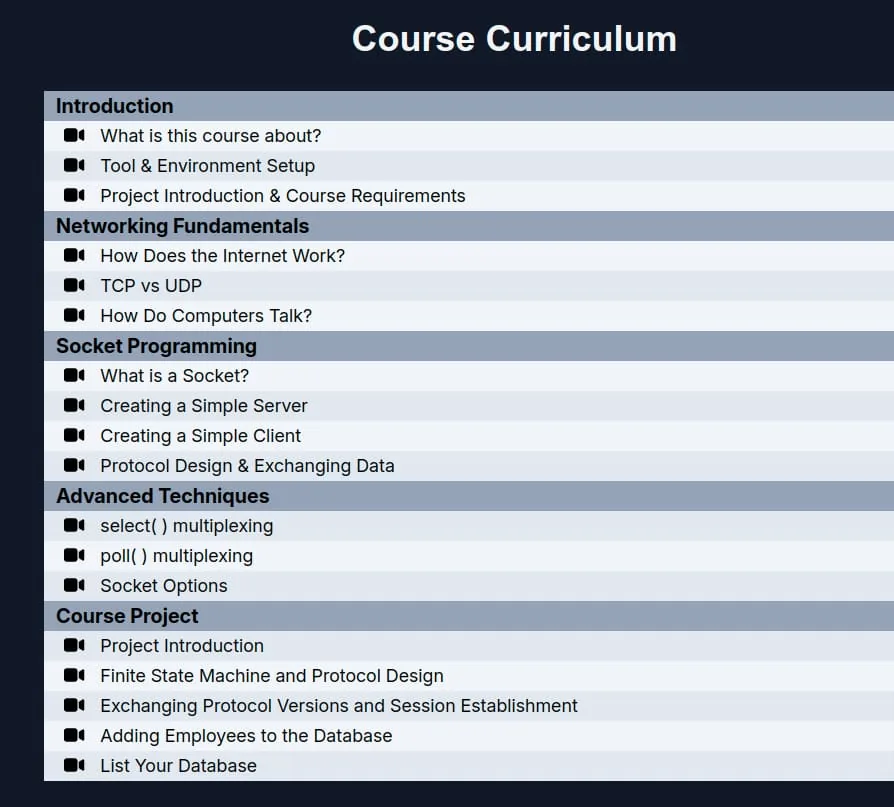This screenshot has width=894, height=807.
Task: Click the camera icon next to 'Tool & Environment Setup'
Action: pyautogui.click(x=74, y=166)
